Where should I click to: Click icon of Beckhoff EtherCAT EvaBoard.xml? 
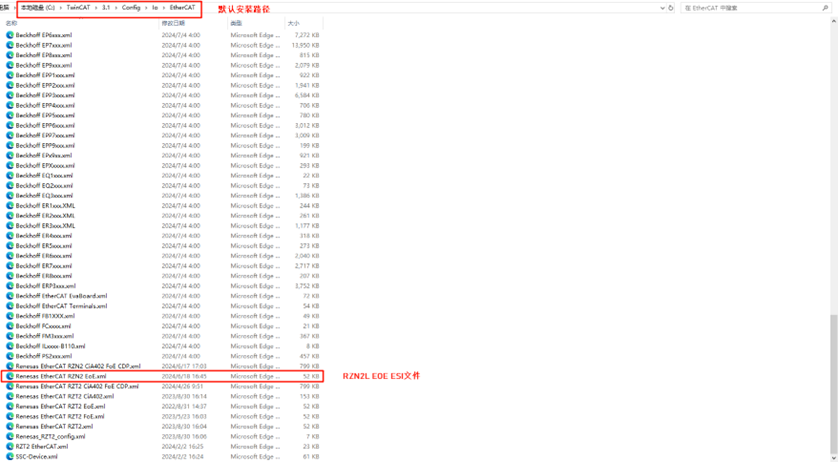pos(10,296)
